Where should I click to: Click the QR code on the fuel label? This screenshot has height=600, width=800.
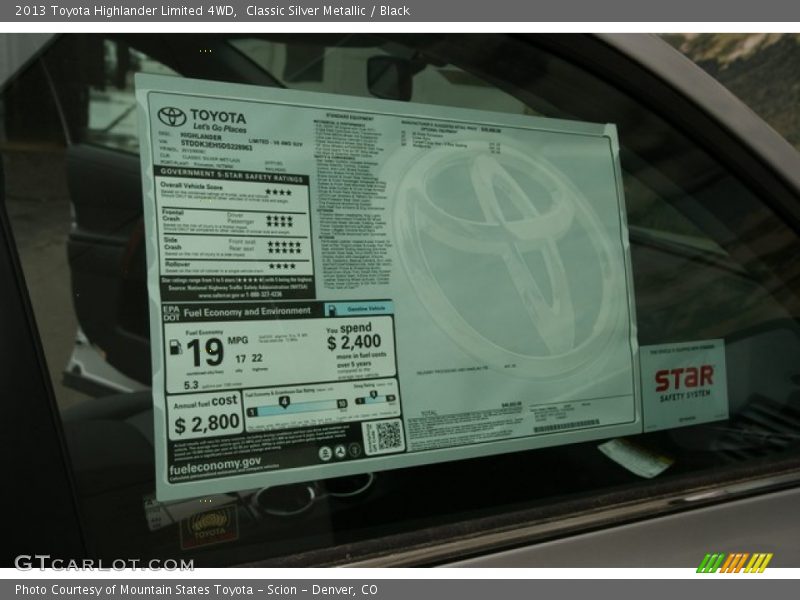383,436
